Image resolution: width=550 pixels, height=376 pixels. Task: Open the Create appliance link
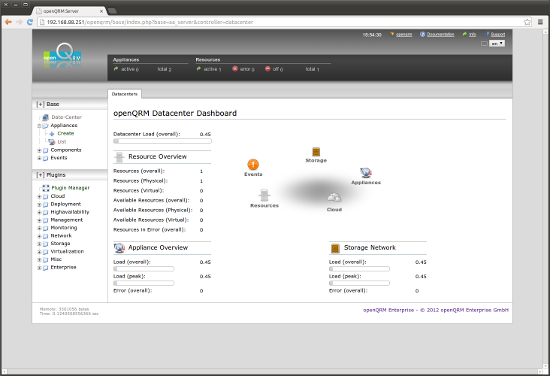66,133
